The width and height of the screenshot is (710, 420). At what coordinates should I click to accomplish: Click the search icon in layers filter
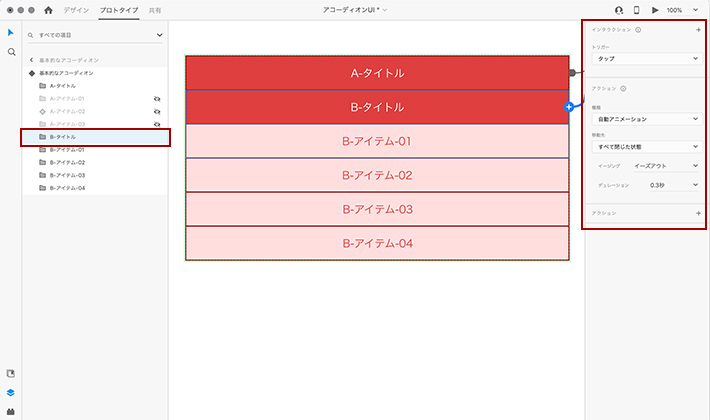click(30, 35)
